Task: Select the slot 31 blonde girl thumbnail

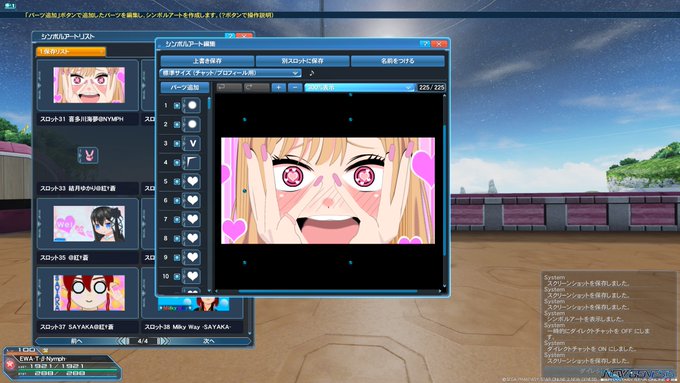Action: coord(89,85)
